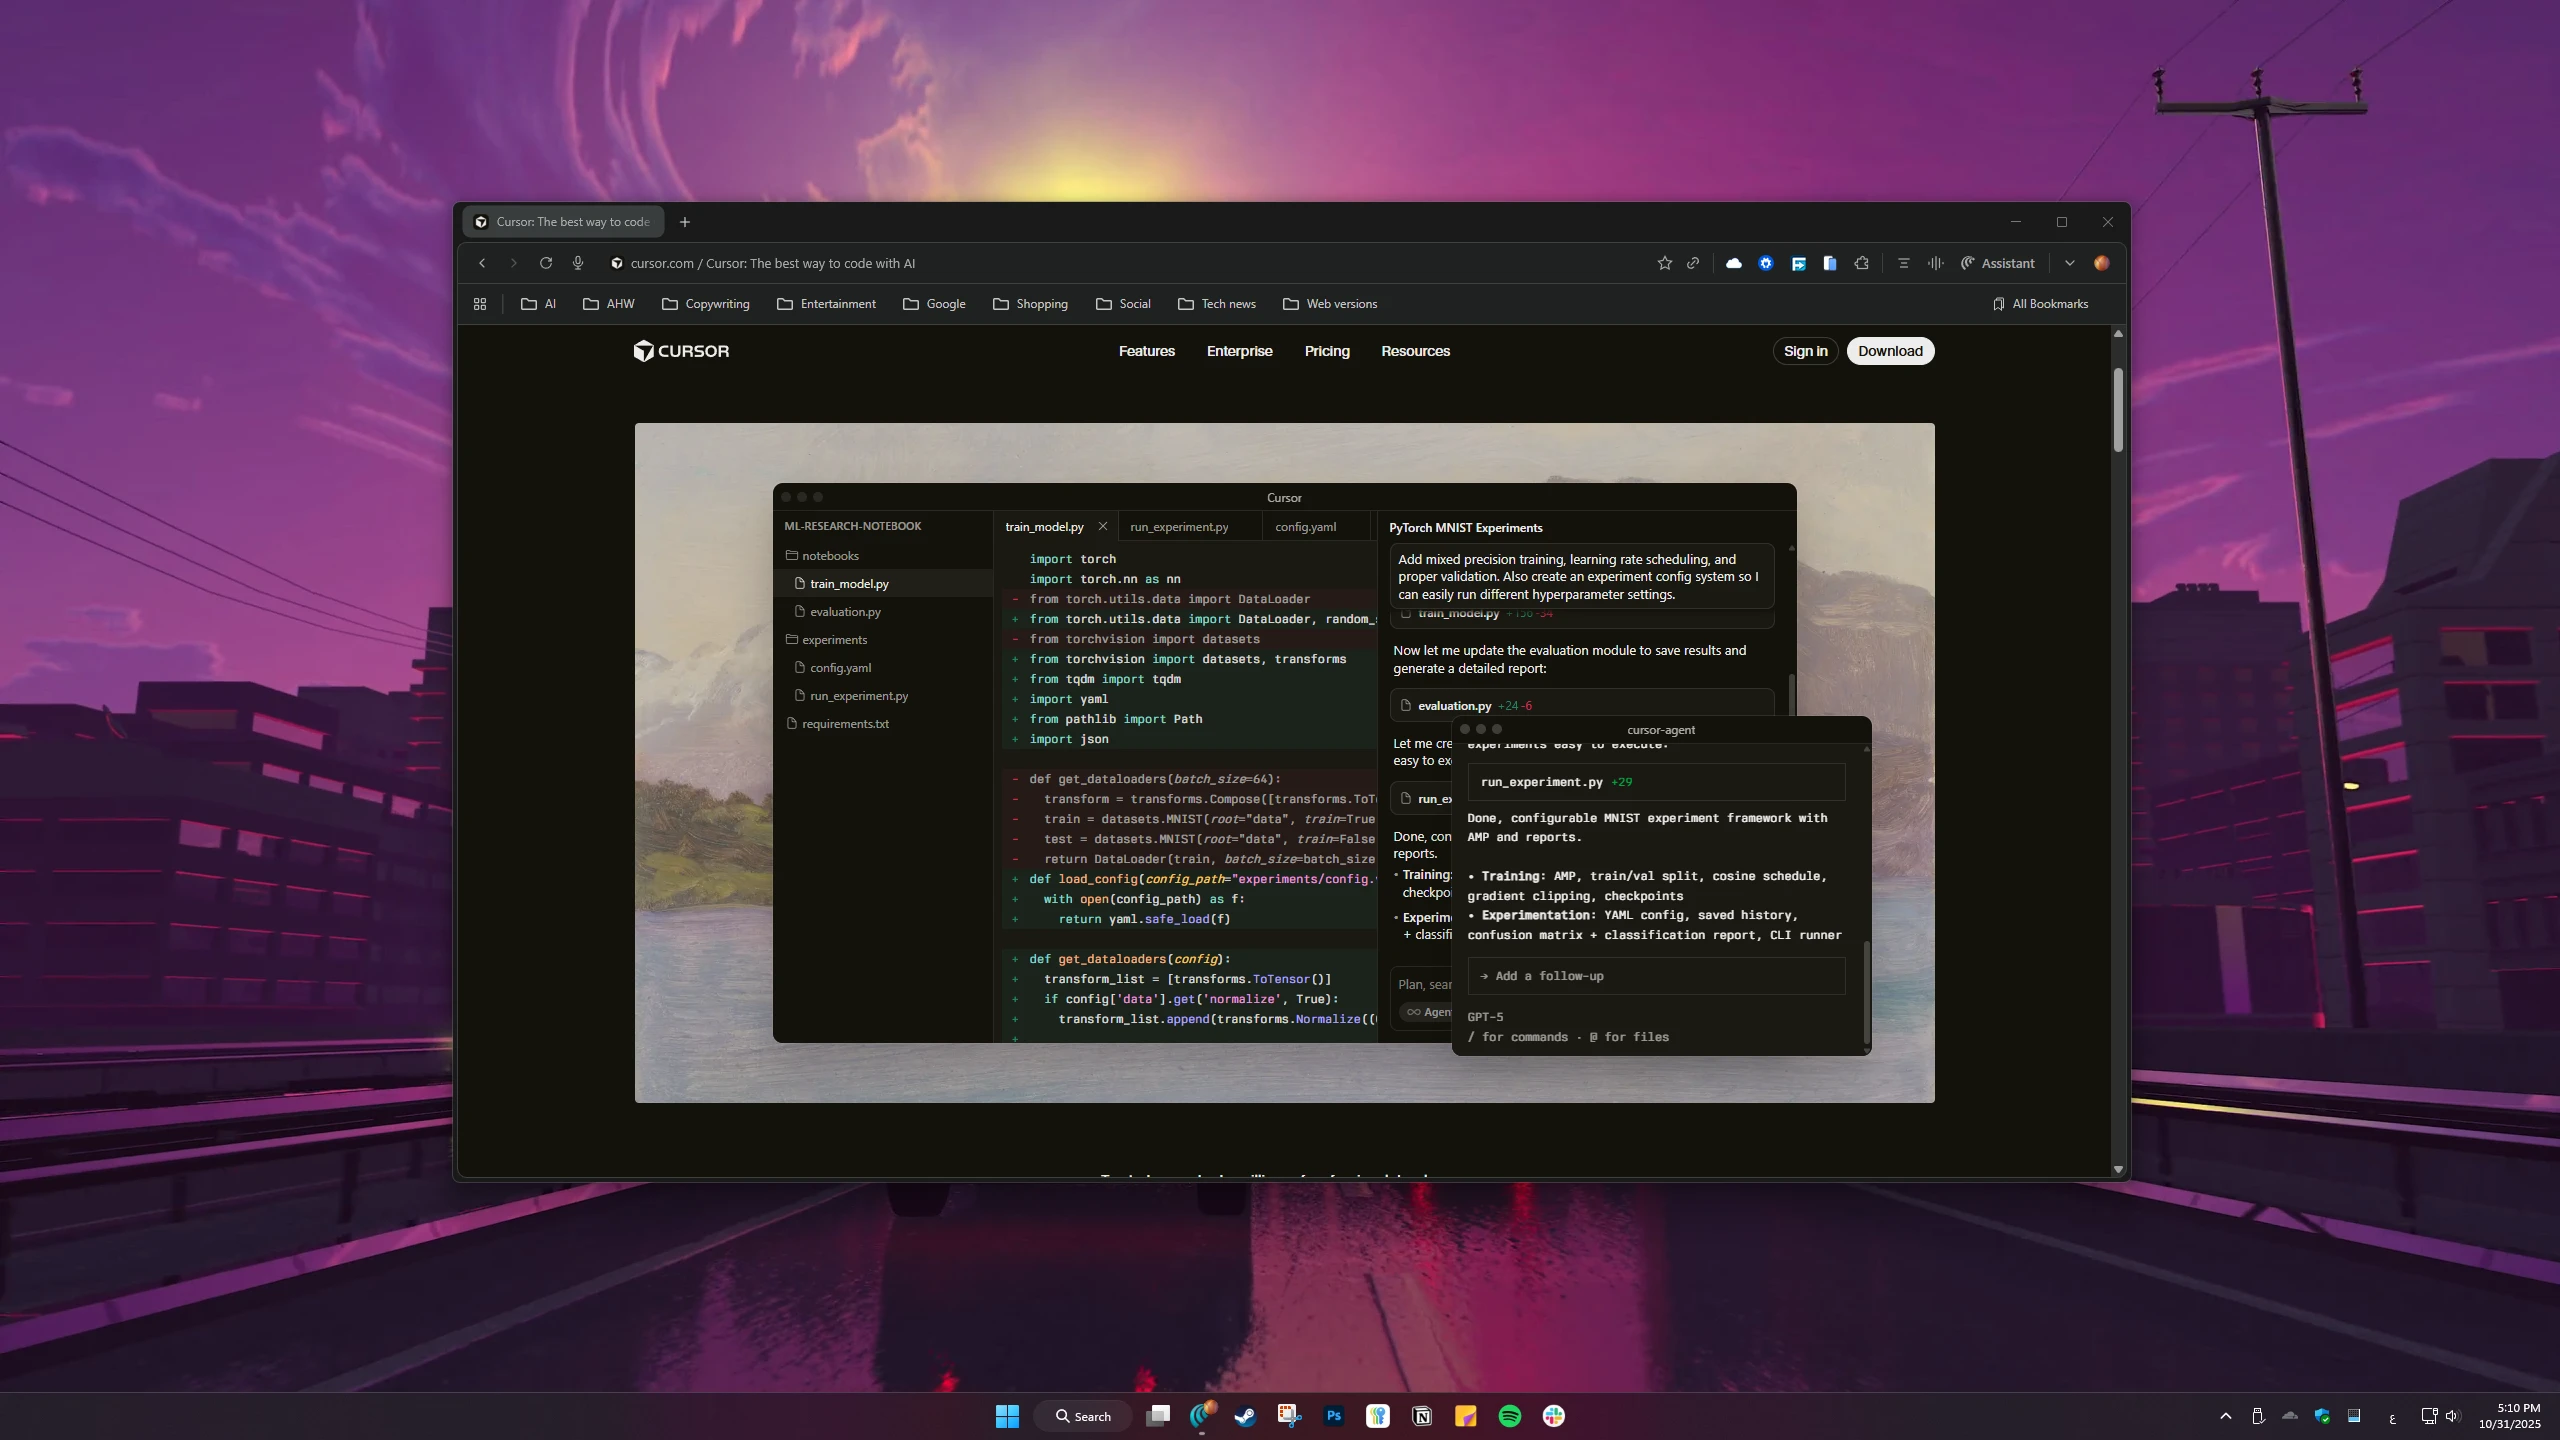Open the extensions puzzle piece icon
Screen dimensions: 2560x1440
pos(1861,263)
